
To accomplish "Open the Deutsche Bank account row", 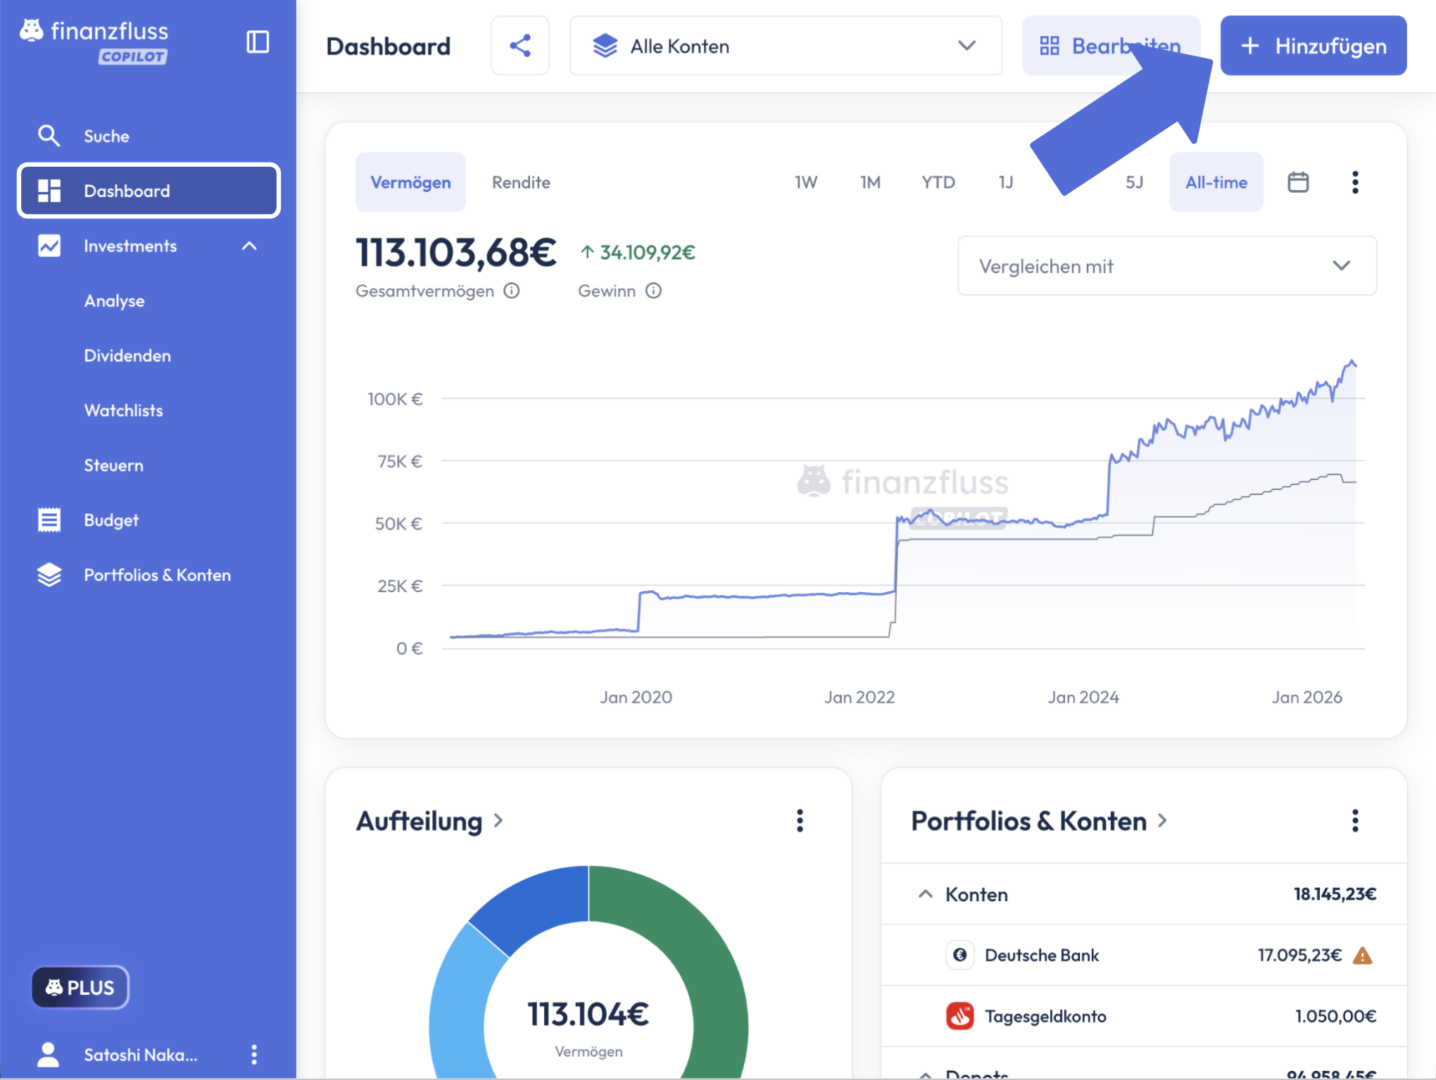I will tap(1144, 955).
